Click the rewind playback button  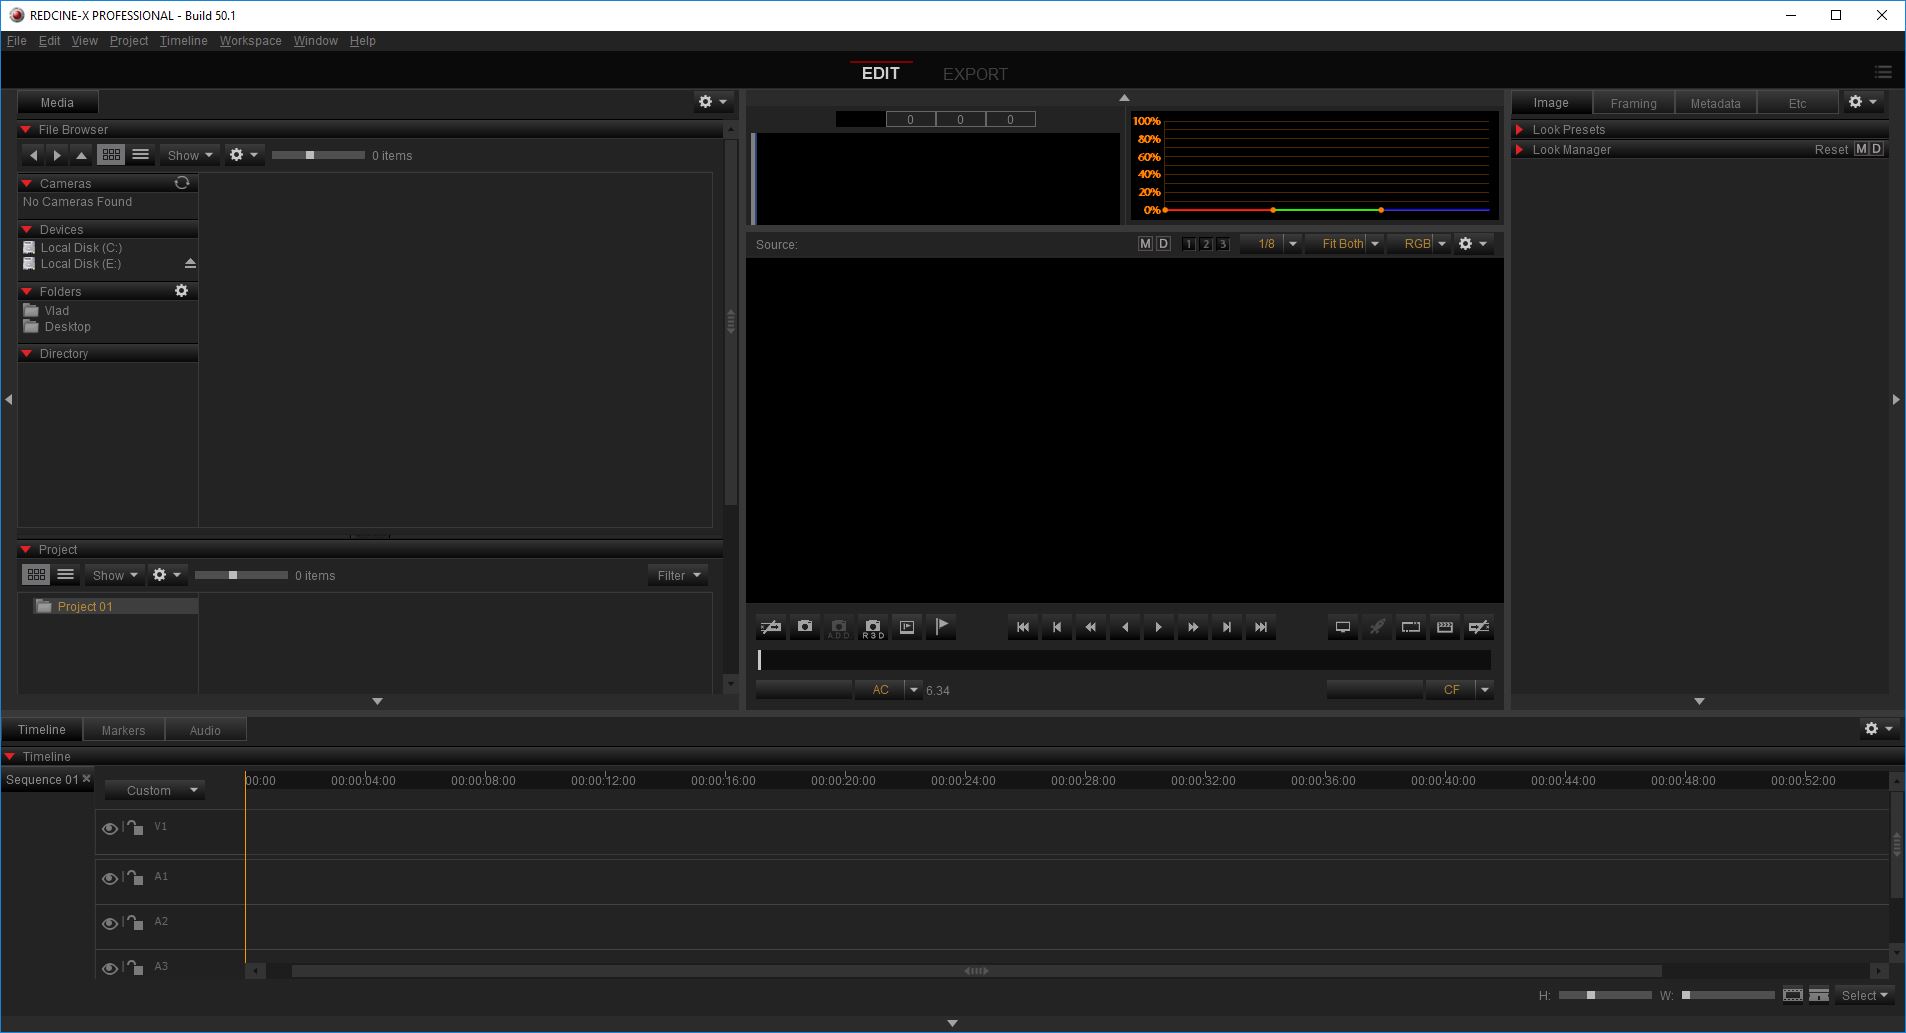(1091, 627)
